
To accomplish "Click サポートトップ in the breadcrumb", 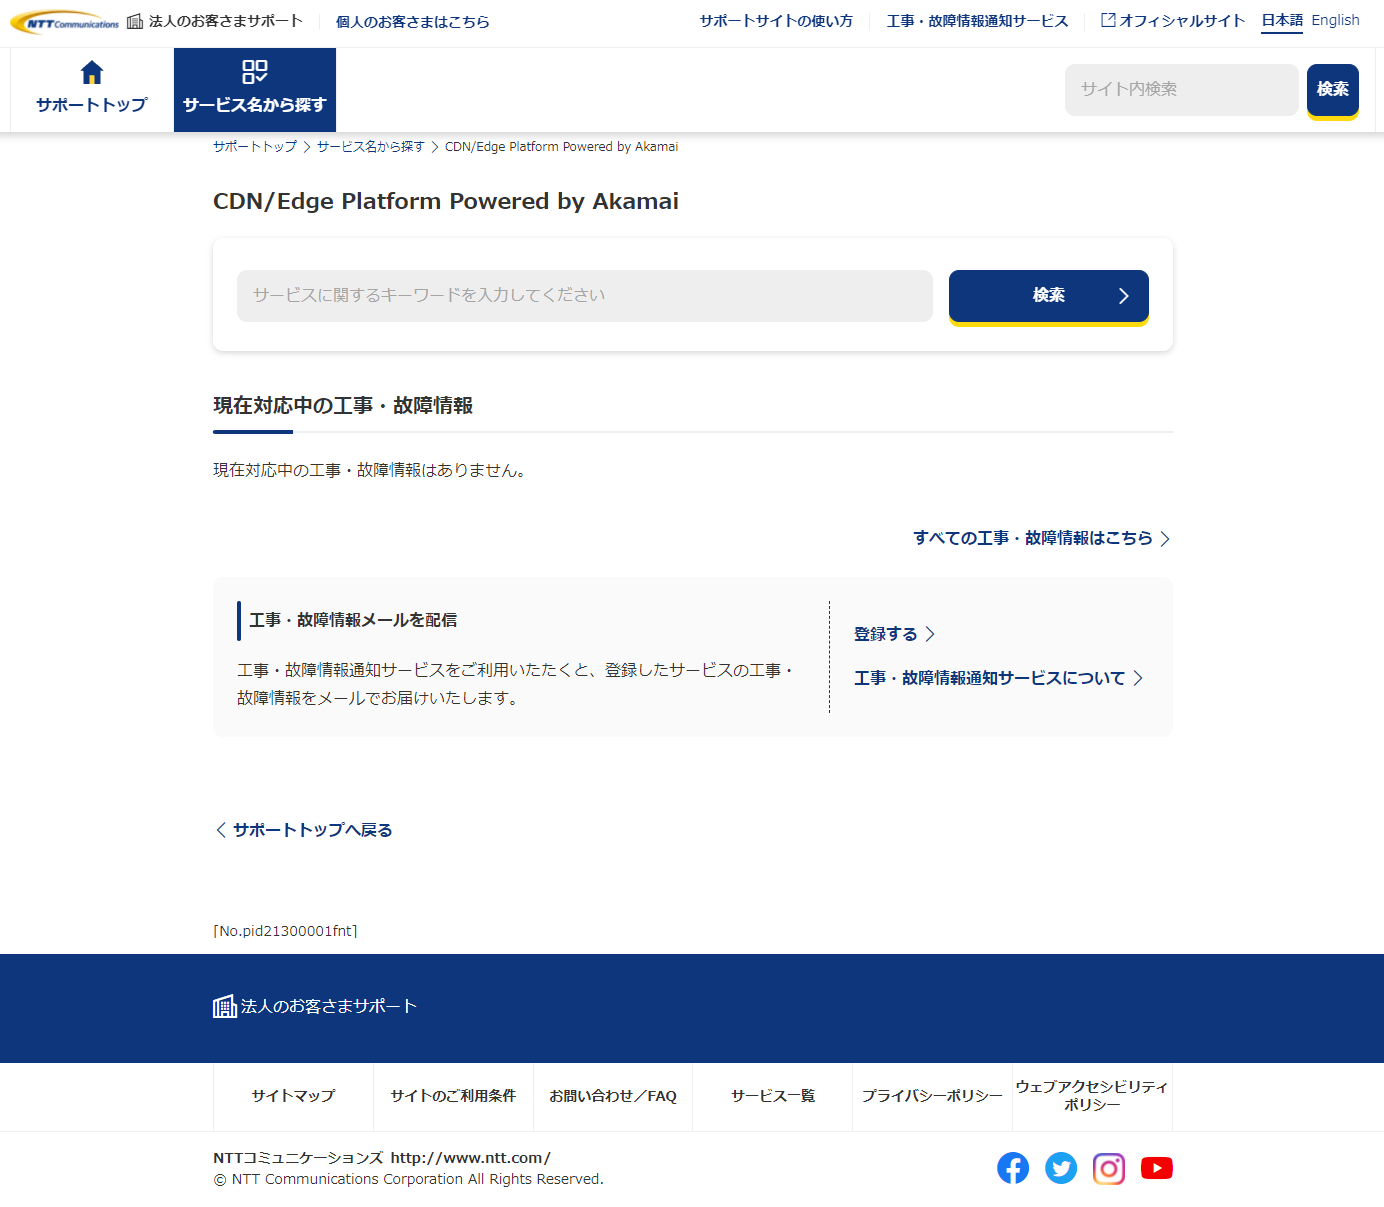I will 255,147.
